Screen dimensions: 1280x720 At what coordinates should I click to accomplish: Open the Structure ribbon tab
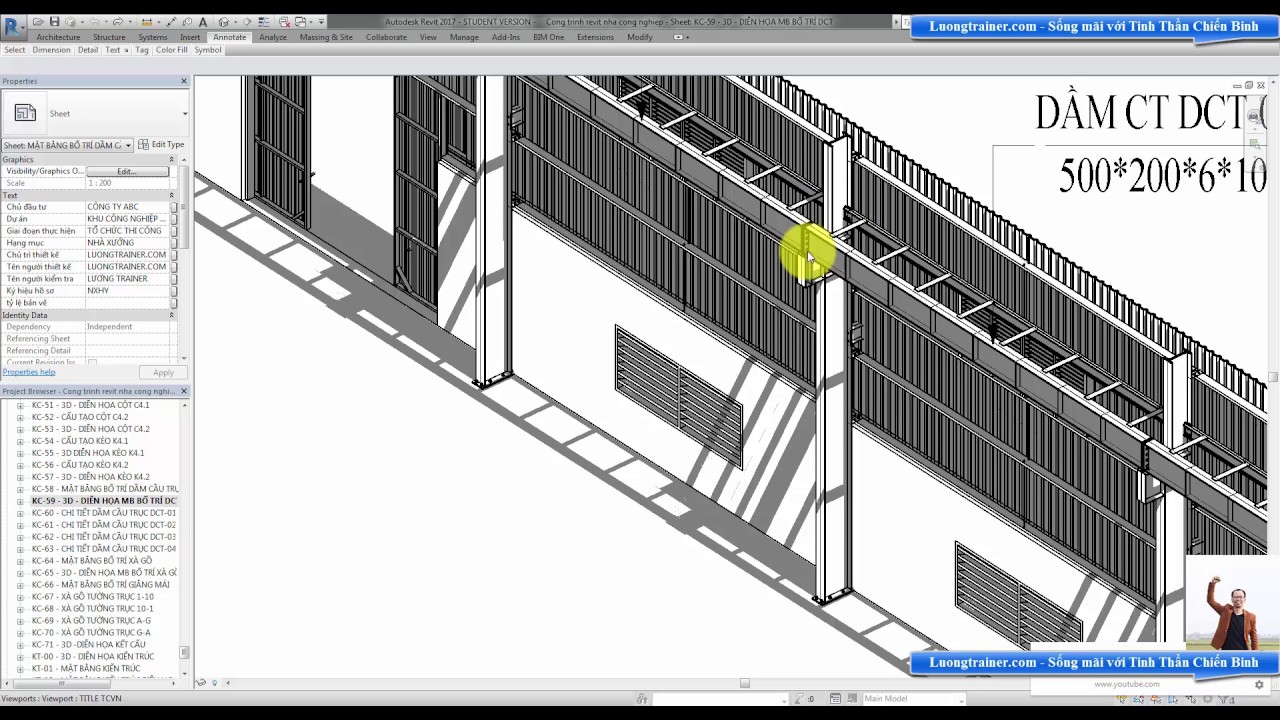tap(109, 37)
